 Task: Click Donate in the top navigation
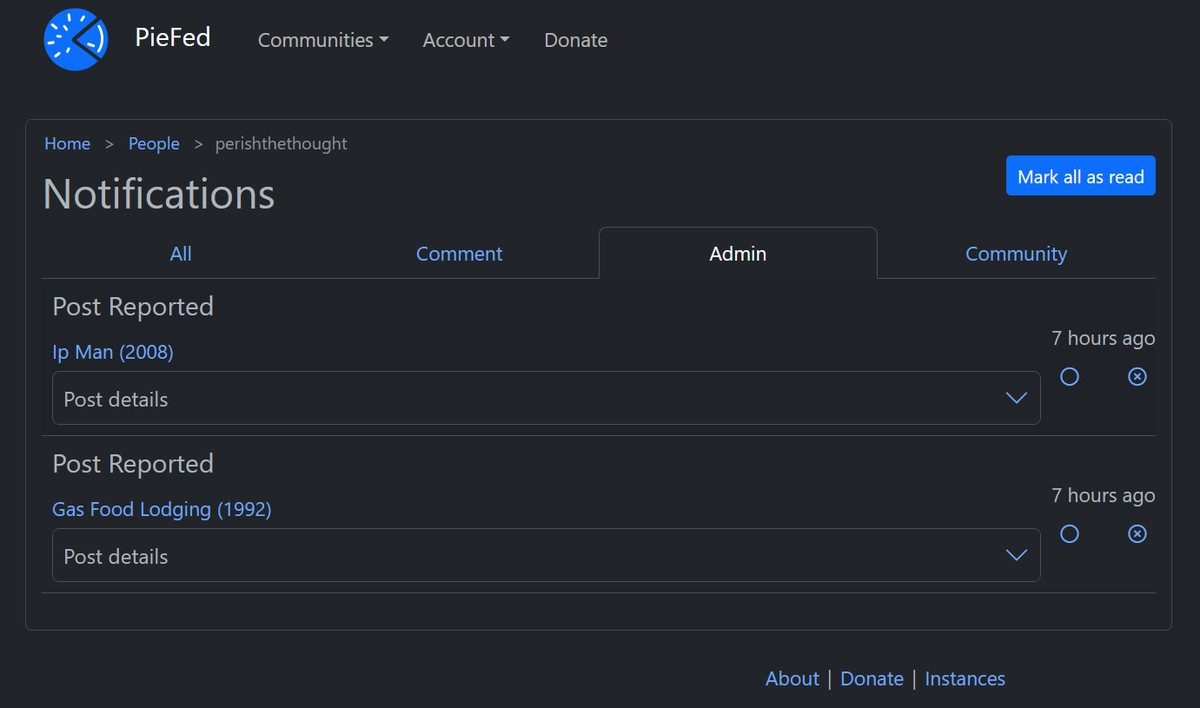pos(575,40)
